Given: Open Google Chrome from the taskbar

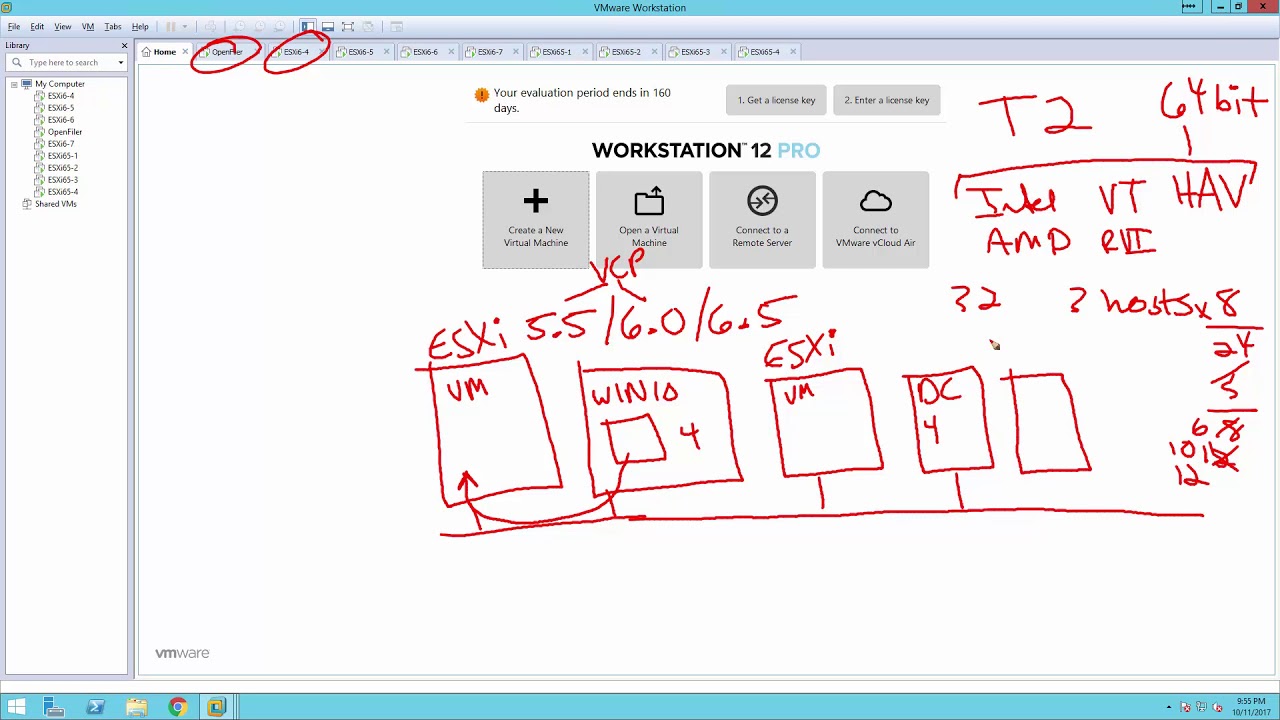Looking at the screenshot, I should click(177, 707).
